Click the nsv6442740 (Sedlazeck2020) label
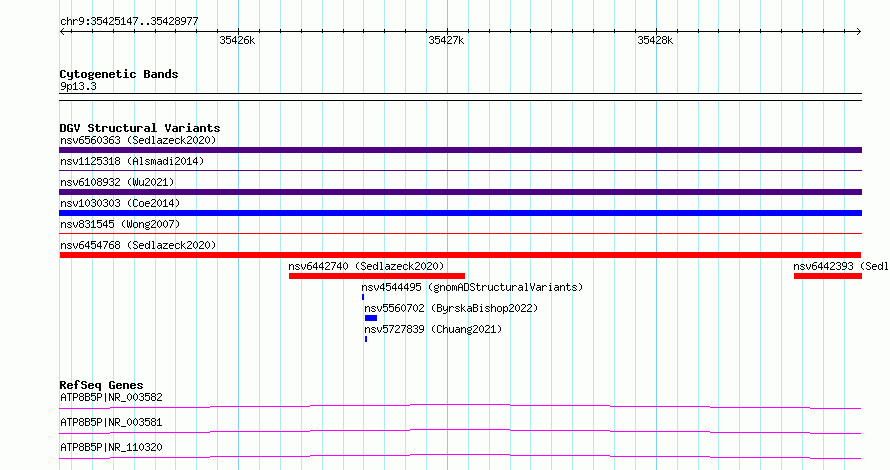The width and height of the screenshot is (890, 470). pyautogui.click(x=366, y=266)
